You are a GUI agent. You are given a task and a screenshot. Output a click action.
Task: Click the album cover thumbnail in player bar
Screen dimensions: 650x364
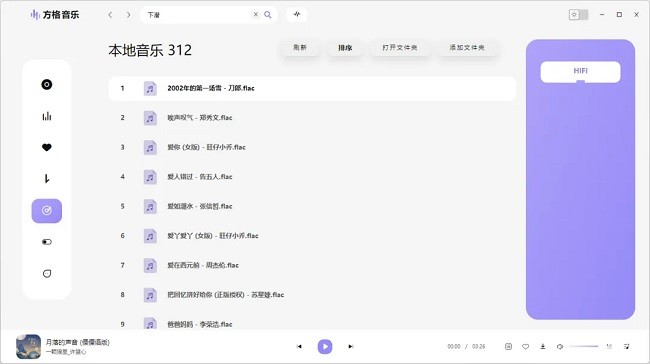click(x=29, y=347)
